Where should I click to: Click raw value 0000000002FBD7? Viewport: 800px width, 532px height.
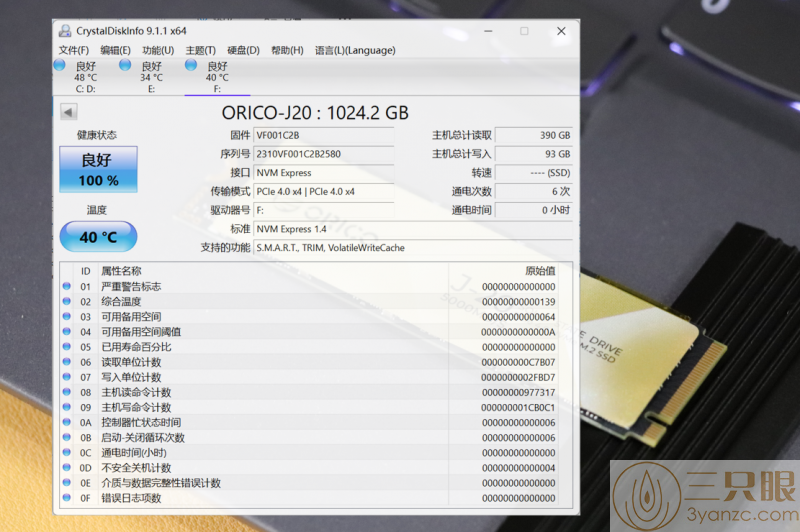tap(518, 377)
